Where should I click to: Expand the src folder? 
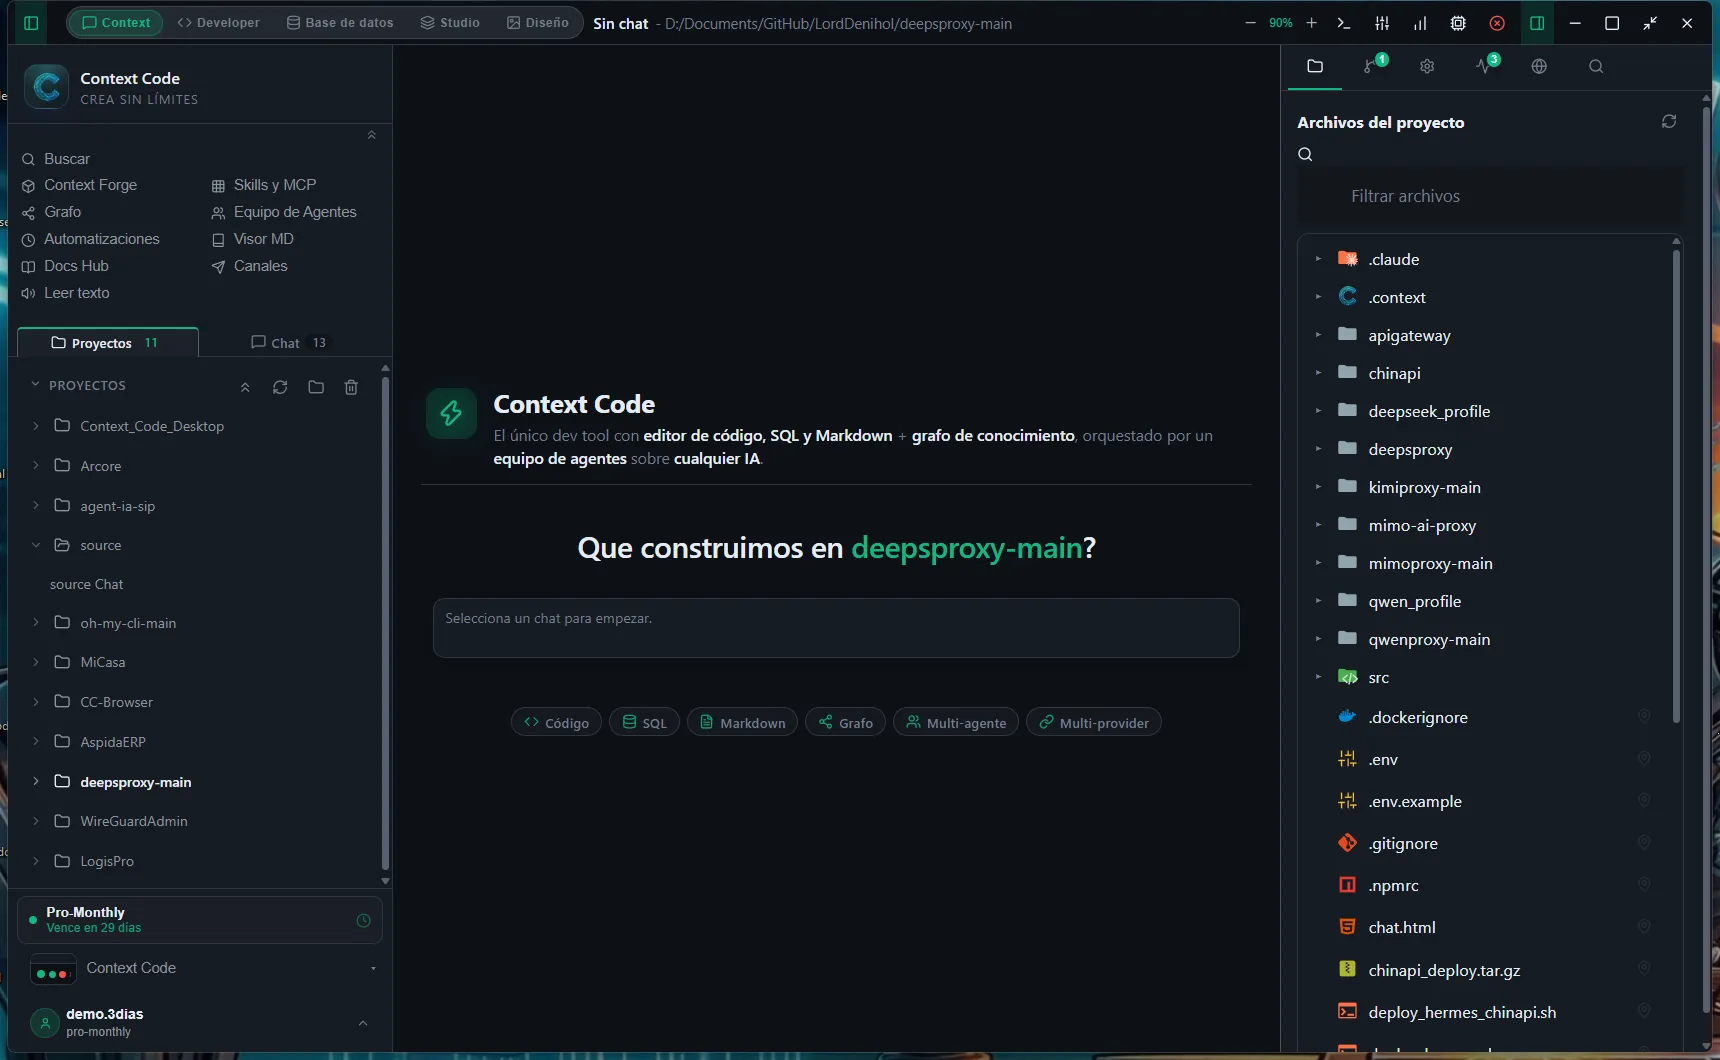[1318, 677]
